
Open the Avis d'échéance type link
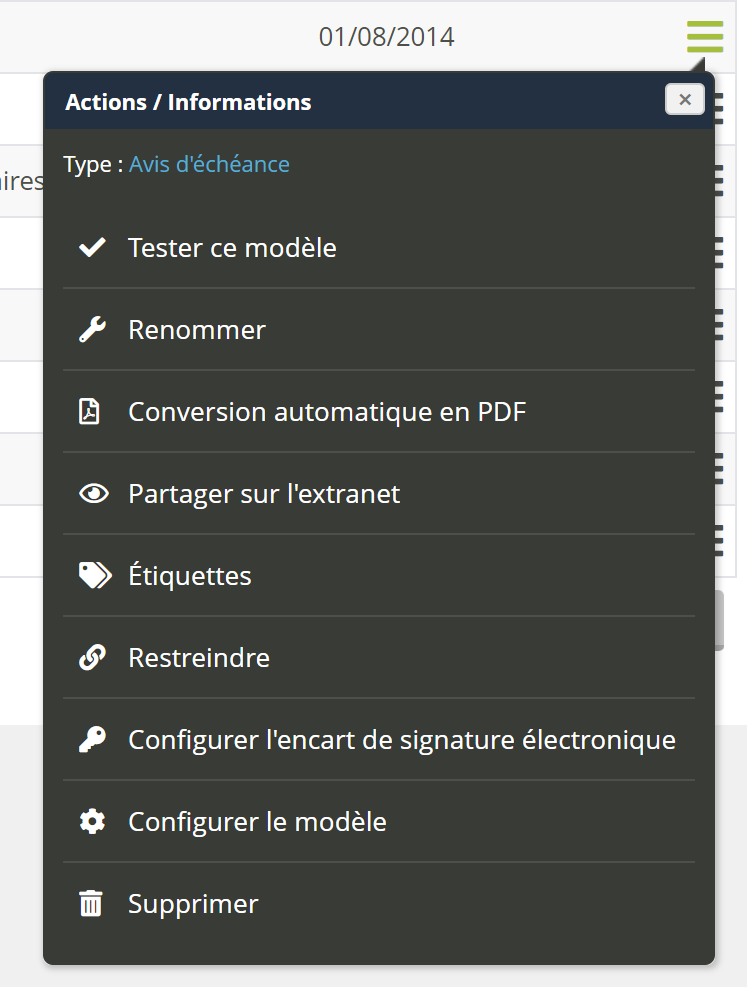point(209,164)
